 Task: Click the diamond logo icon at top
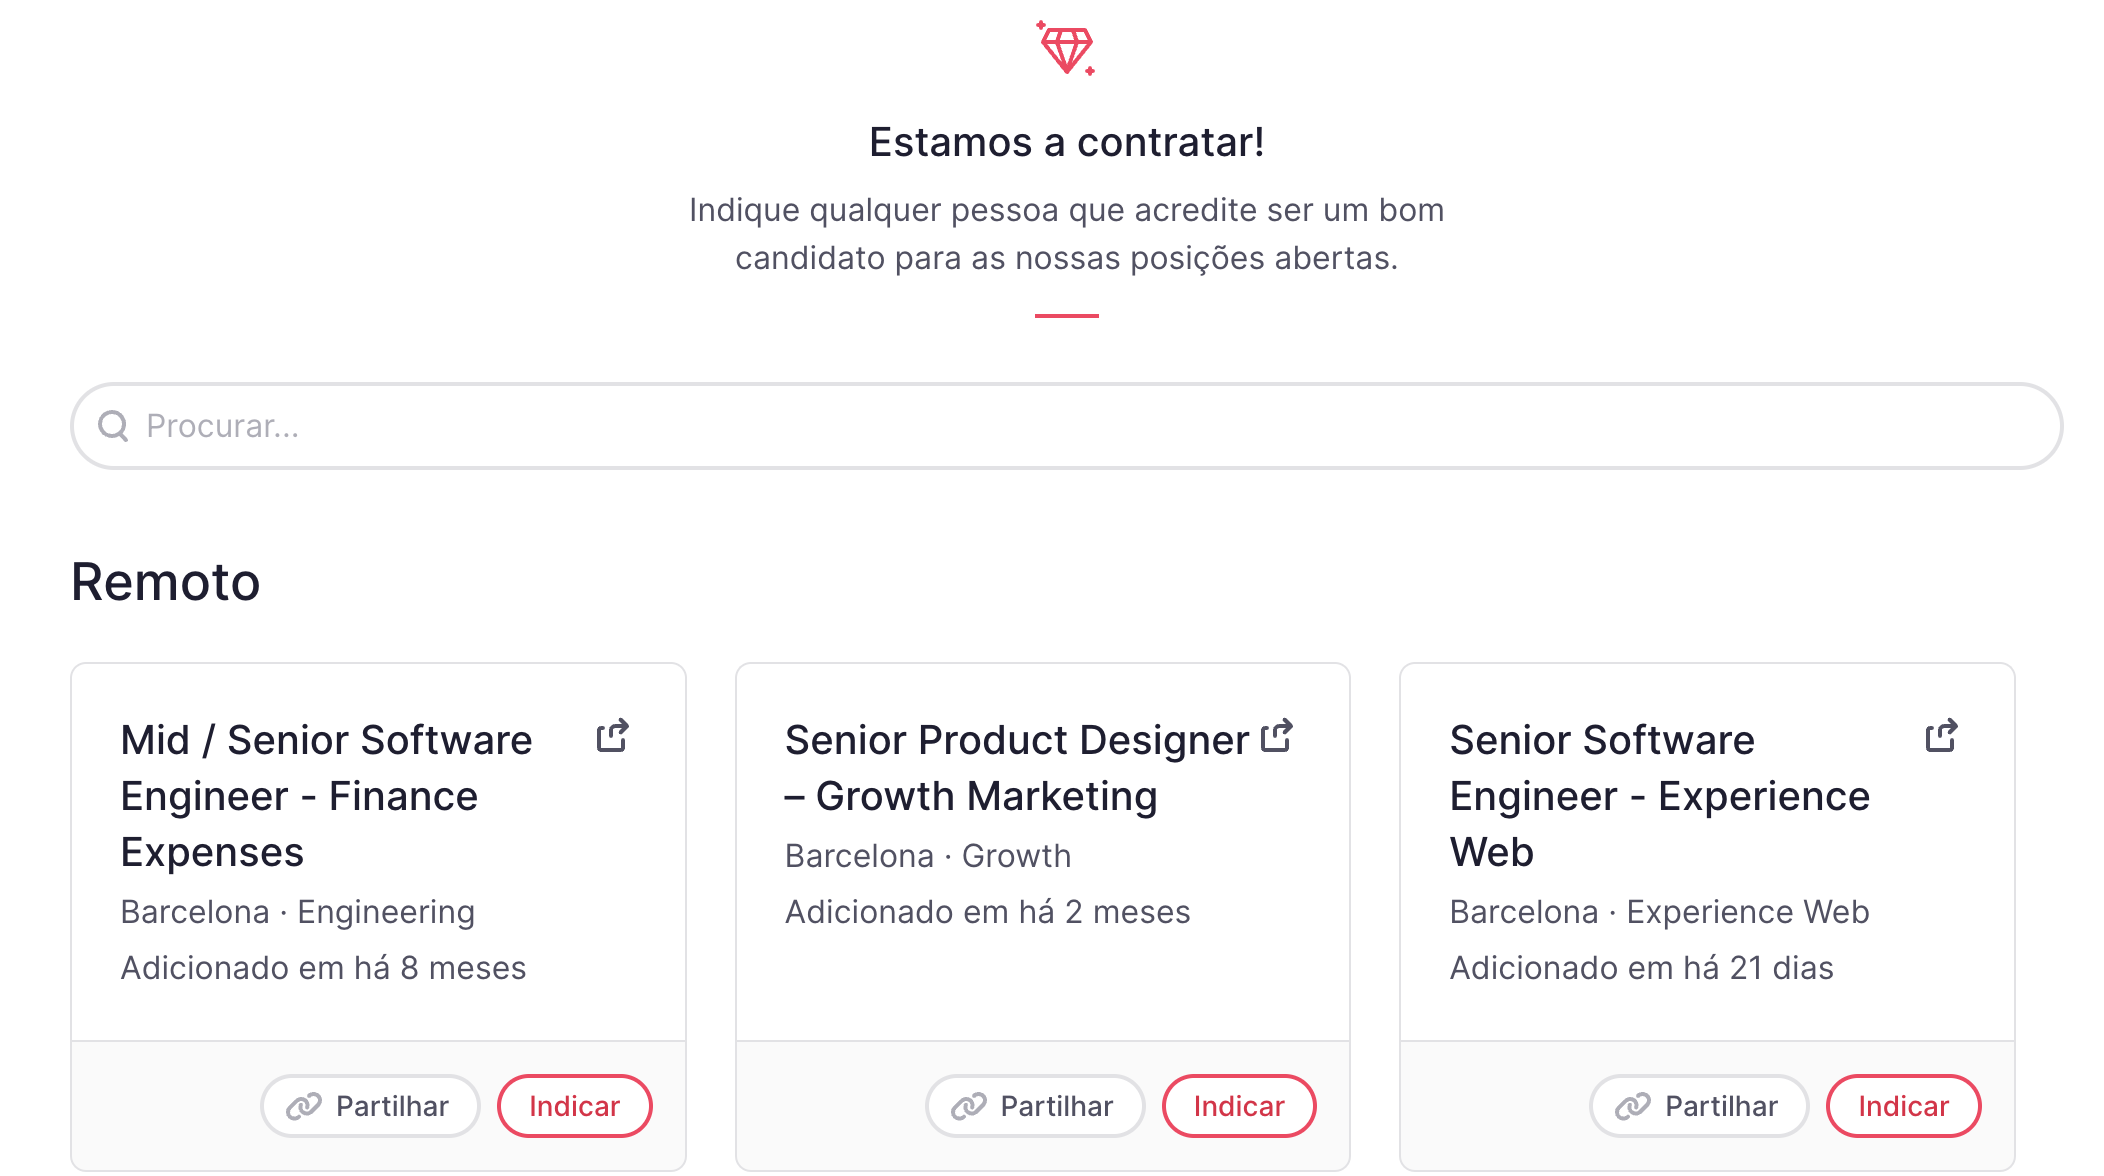[1066, 48]
